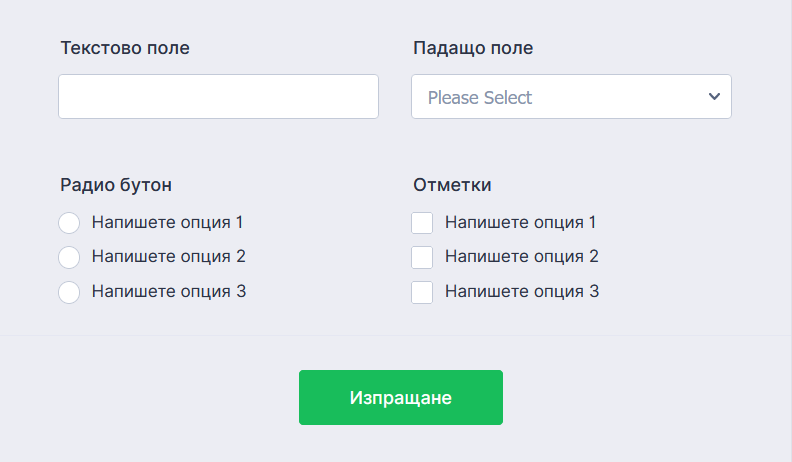
Task: Click checkbox label text Напишете опция 2
Action: click(521, 256)
